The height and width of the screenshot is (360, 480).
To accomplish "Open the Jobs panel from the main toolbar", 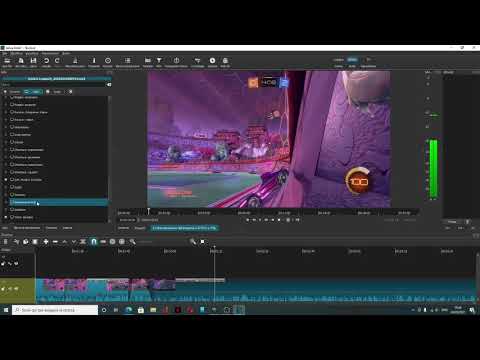I will pos(225,62).
